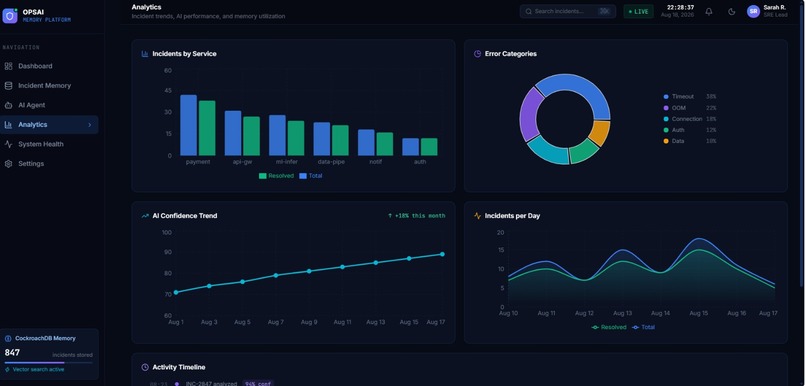Toggle Resolved series in Incidents by Service legend

276,176
